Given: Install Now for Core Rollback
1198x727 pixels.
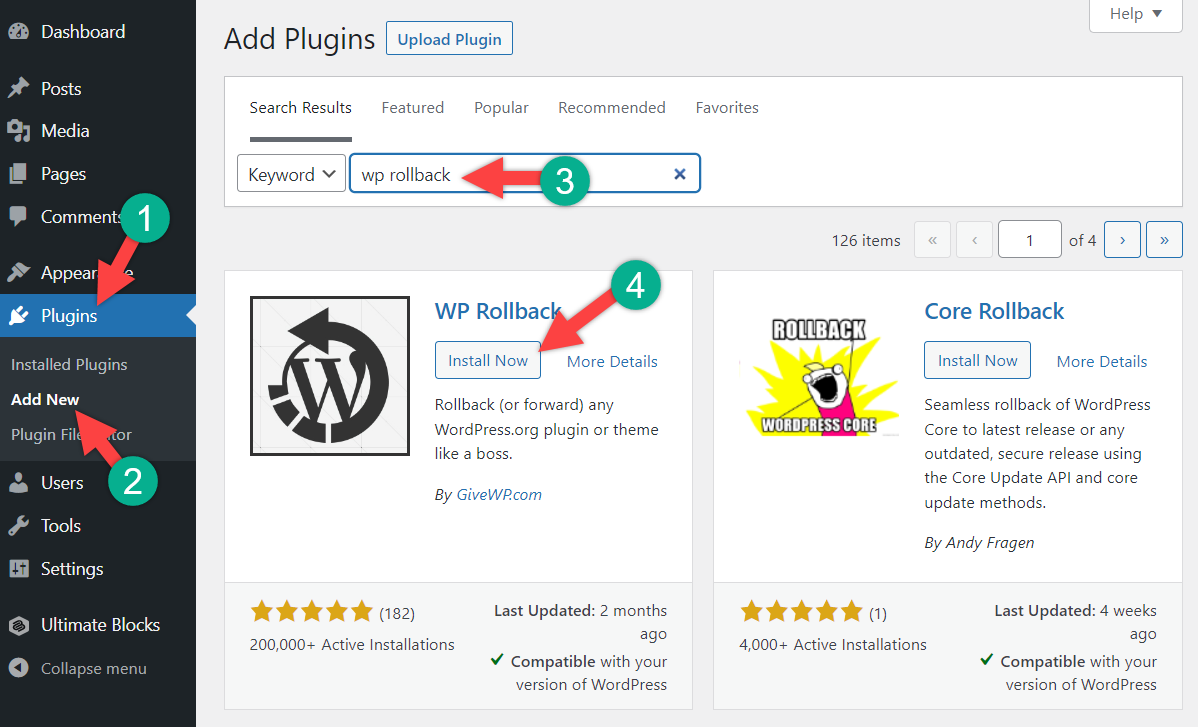Looking at the screenshot, I should pyautogui.click(x=977, y=360).
